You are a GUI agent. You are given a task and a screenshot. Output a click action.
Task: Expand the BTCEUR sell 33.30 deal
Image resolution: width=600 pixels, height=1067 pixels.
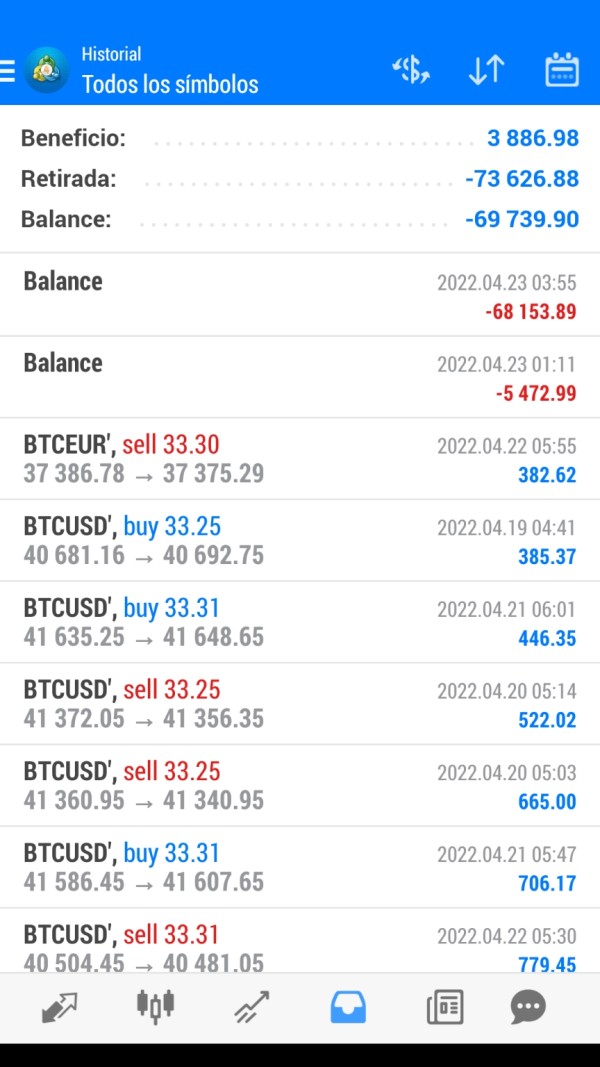300,459
